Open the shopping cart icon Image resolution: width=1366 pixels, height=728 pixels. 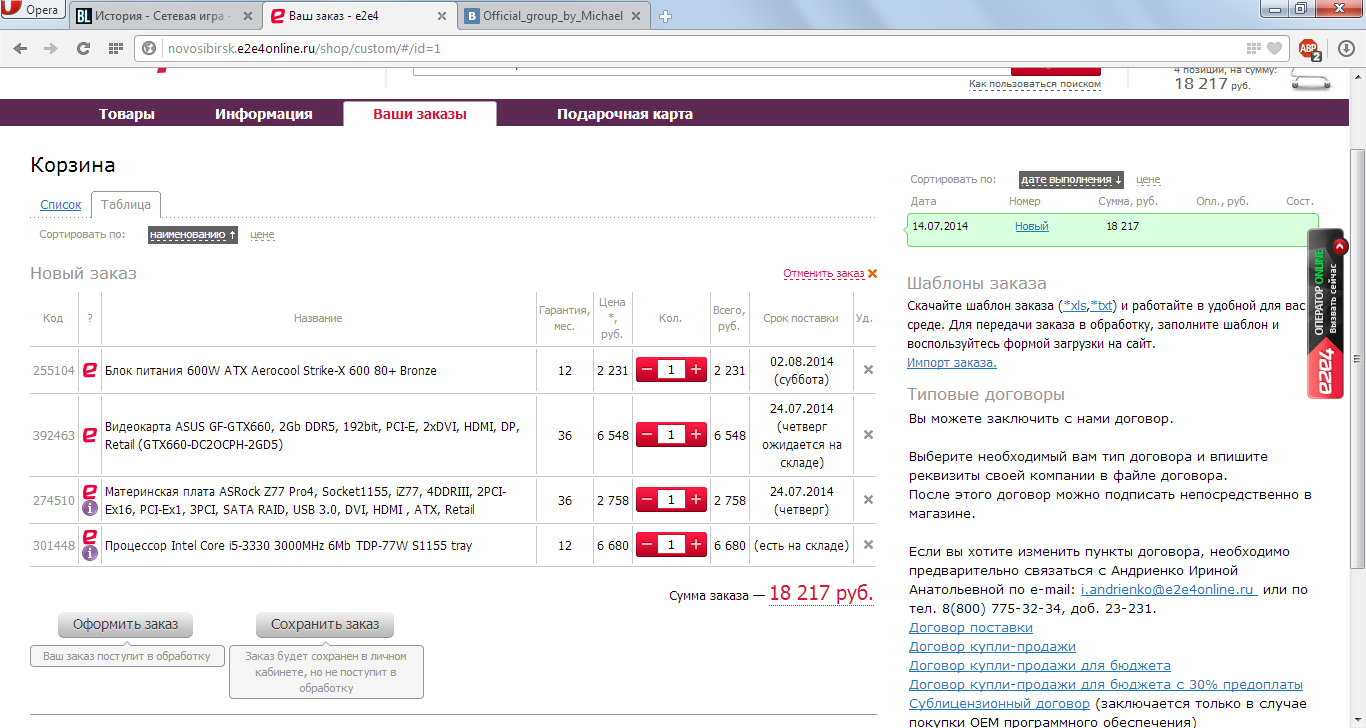[x=1312, y=80]
